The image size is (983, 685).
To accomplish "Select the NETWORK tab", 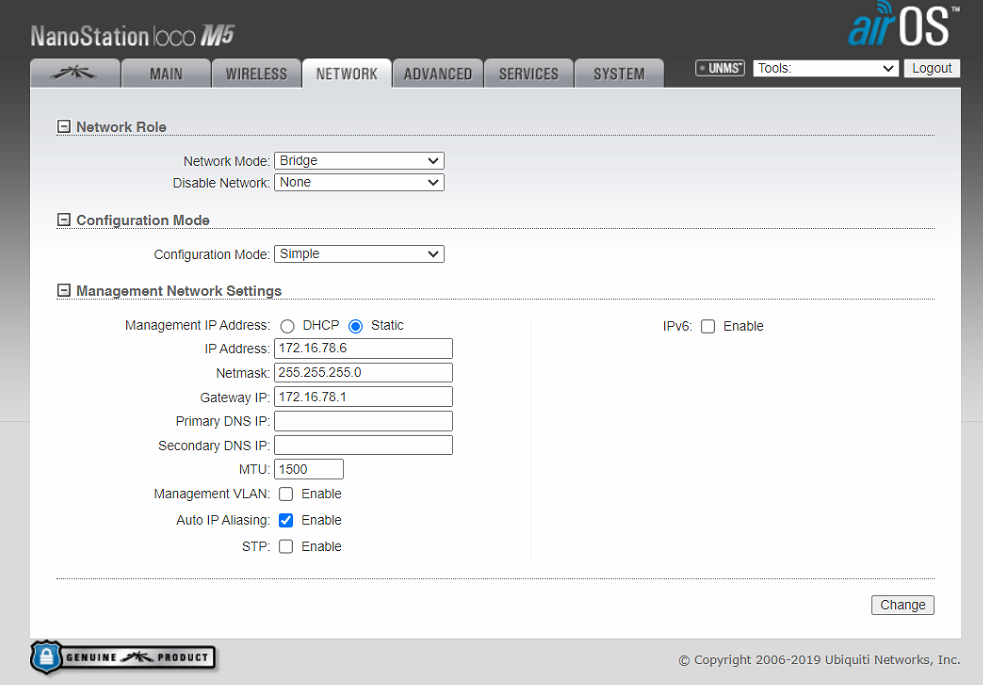I will [x=347, y=73].
